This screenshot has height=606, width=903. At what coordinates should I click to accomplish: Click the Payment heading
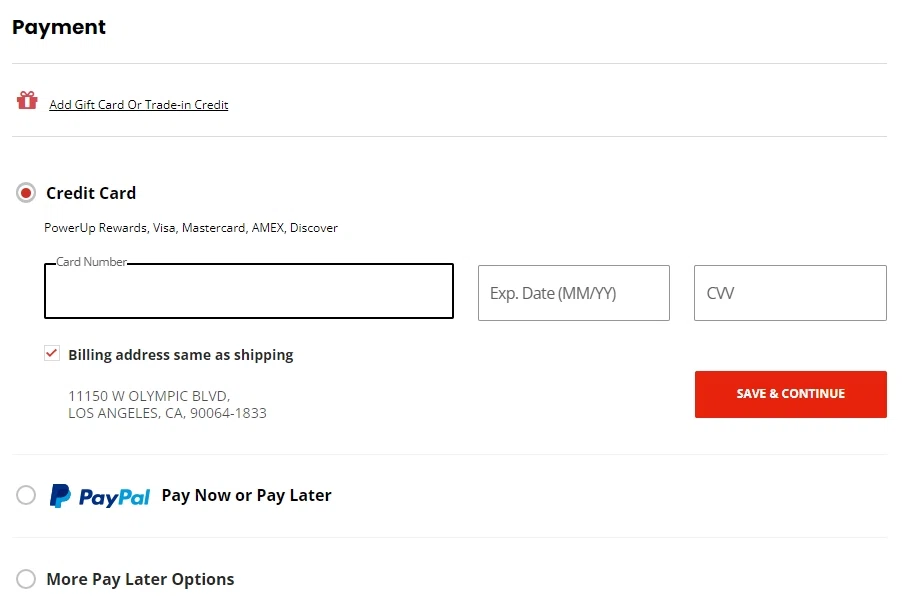(x=58, y=27)
